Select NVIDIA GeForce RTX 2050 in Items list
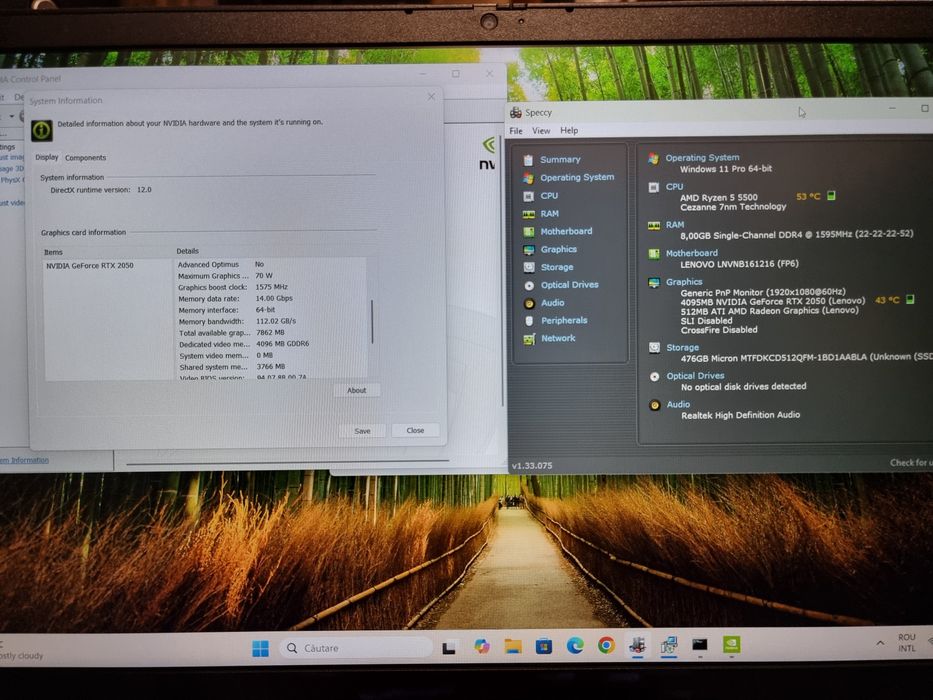The width and height of the screenshot is (933, 700). click(90, 265)
